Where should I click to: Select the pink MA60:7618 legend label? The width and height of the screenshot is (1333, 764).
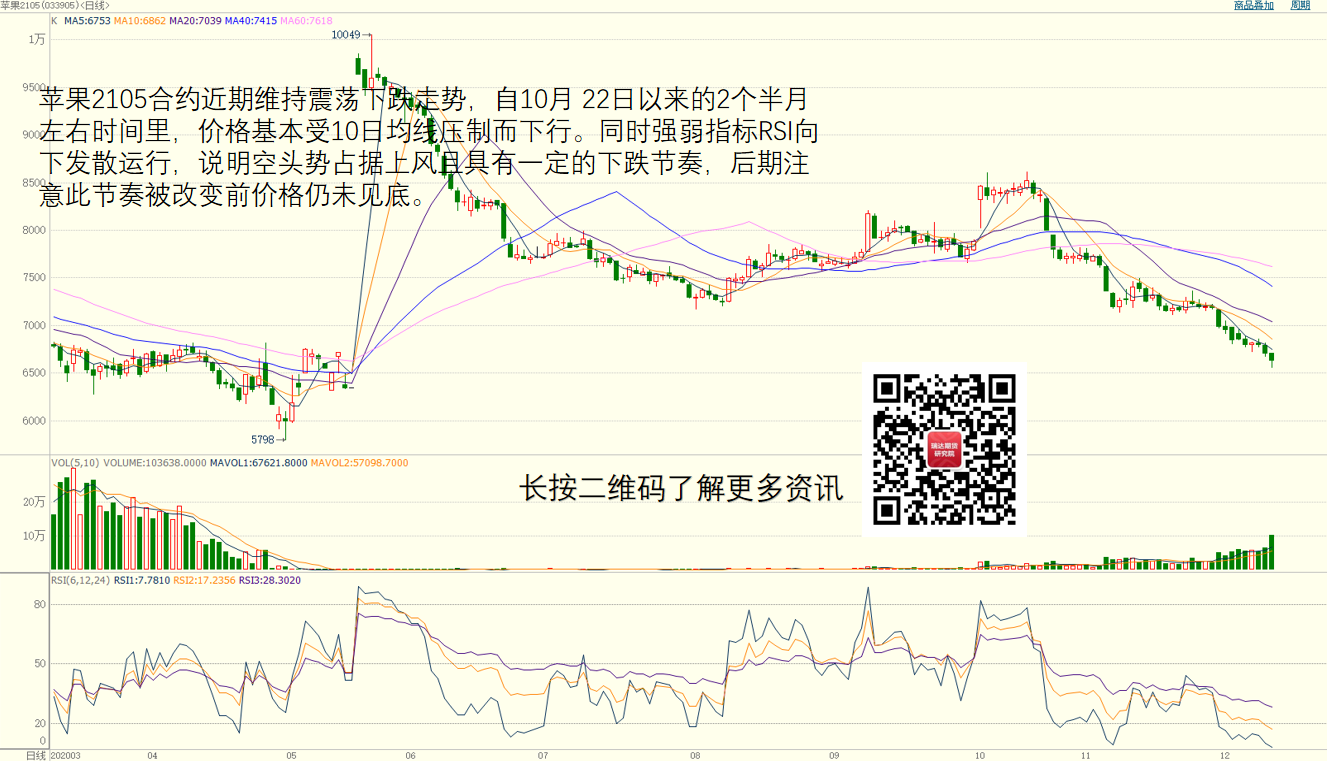[305, 20]
